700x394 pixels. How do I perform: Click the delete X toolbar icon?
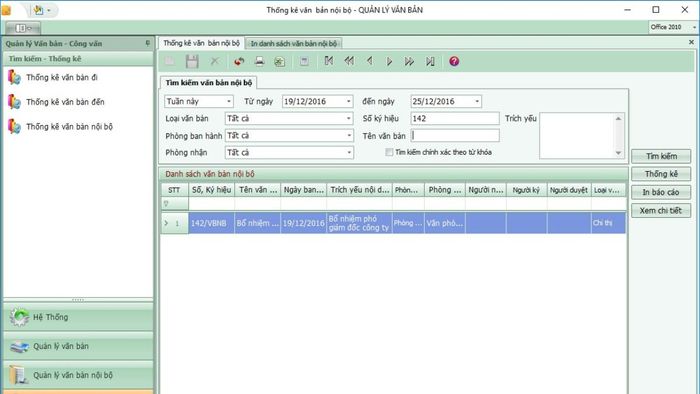[215, 61]
